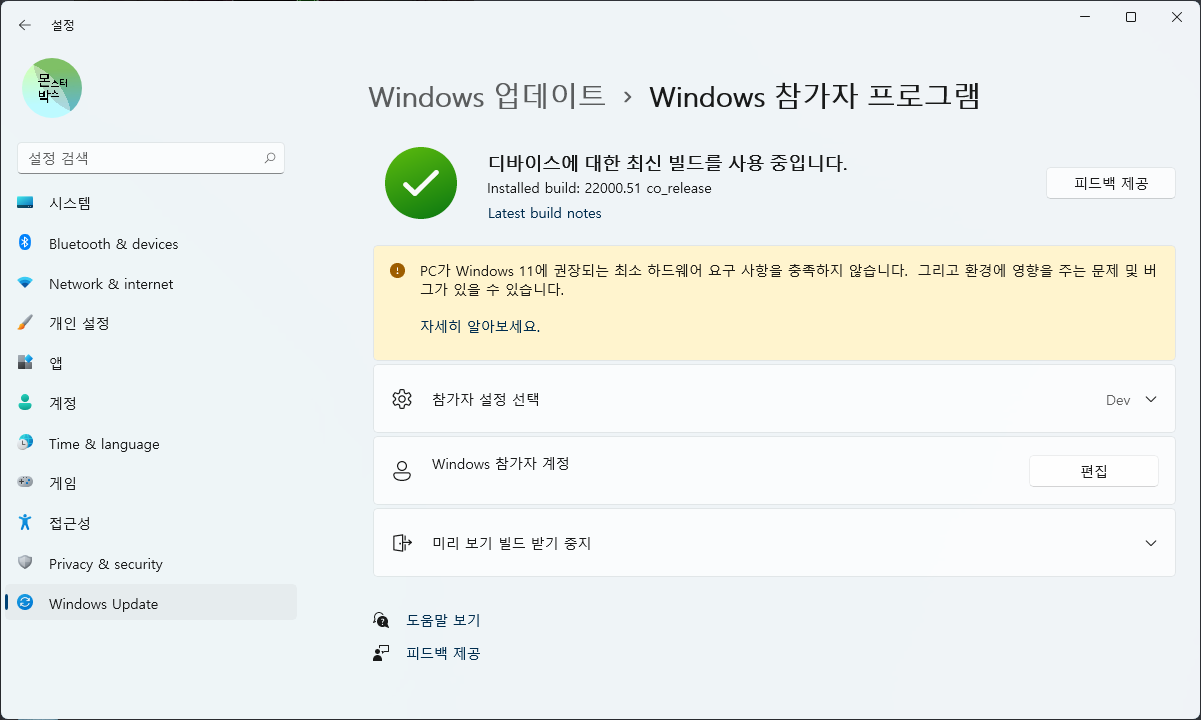Open the user profile avatar

click(x=52, y=88)
